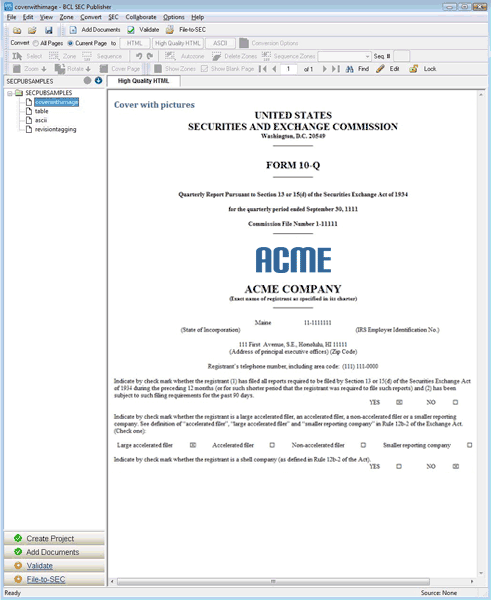The image size is (491, 600).
Task: Select the table document in tree
Action: pyautogui.click(x=41, y=111)
